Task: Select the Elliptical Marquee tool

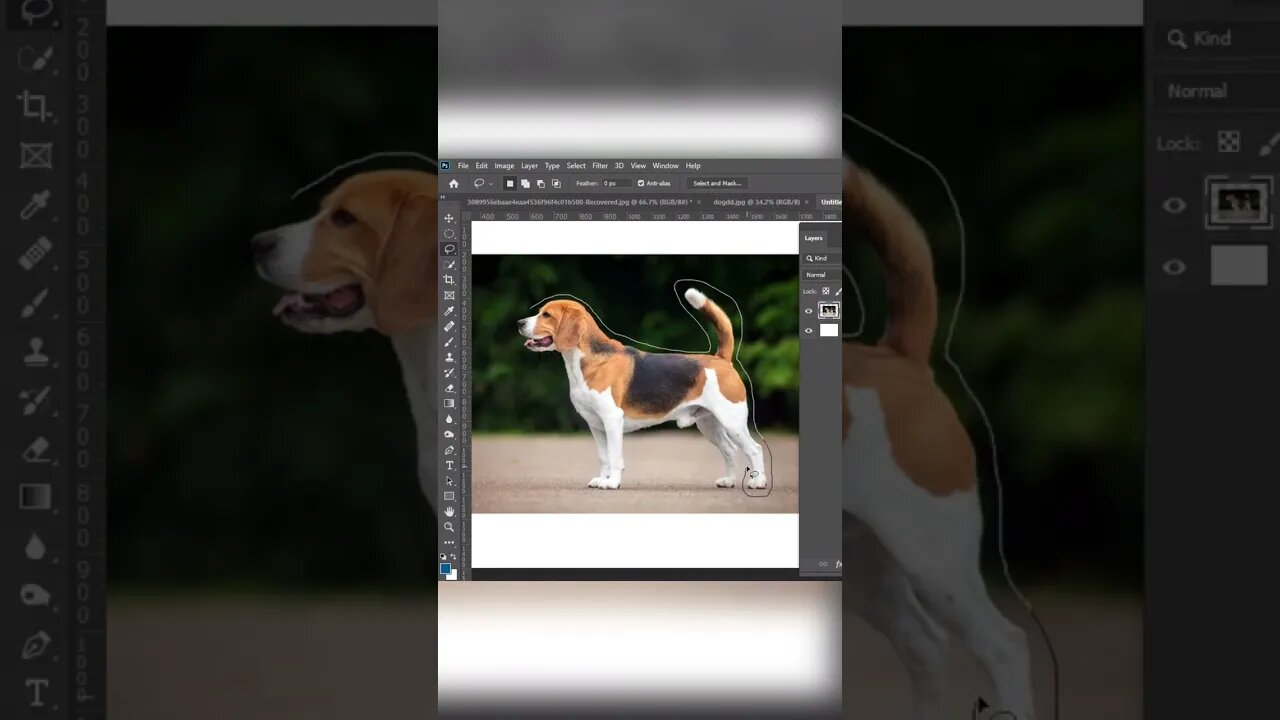Action: 449,233
